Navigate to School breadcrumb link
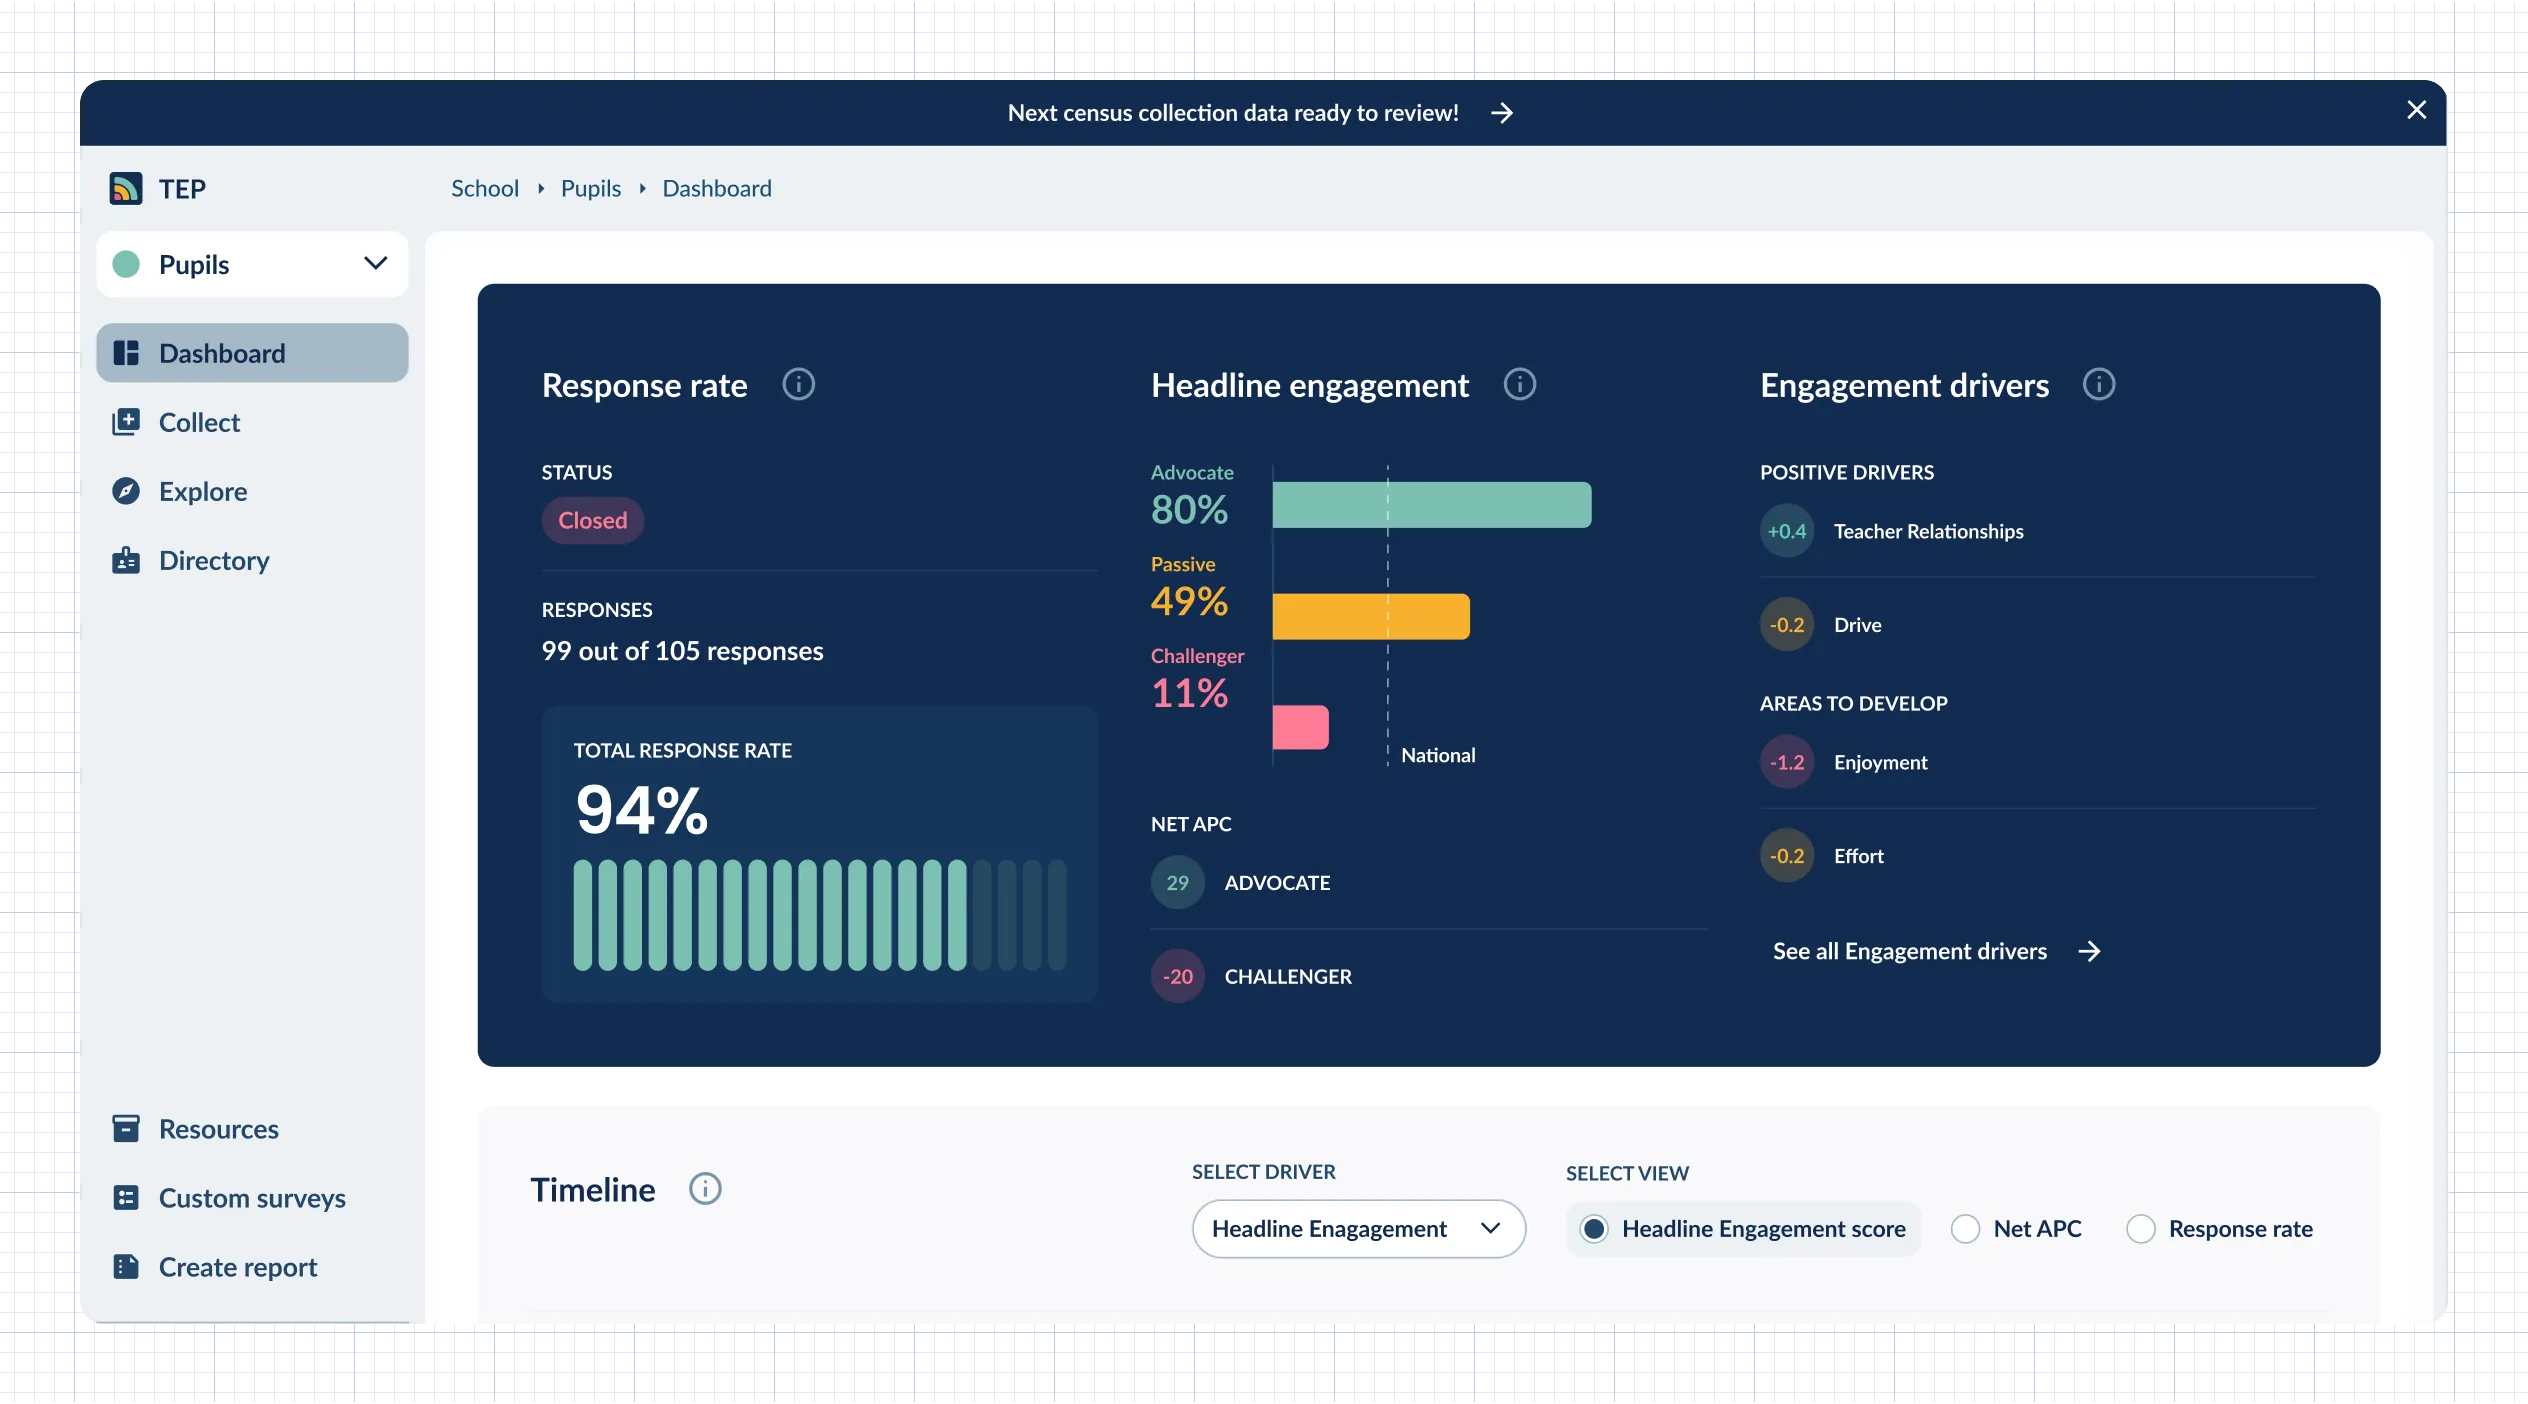 pos(484,188)
